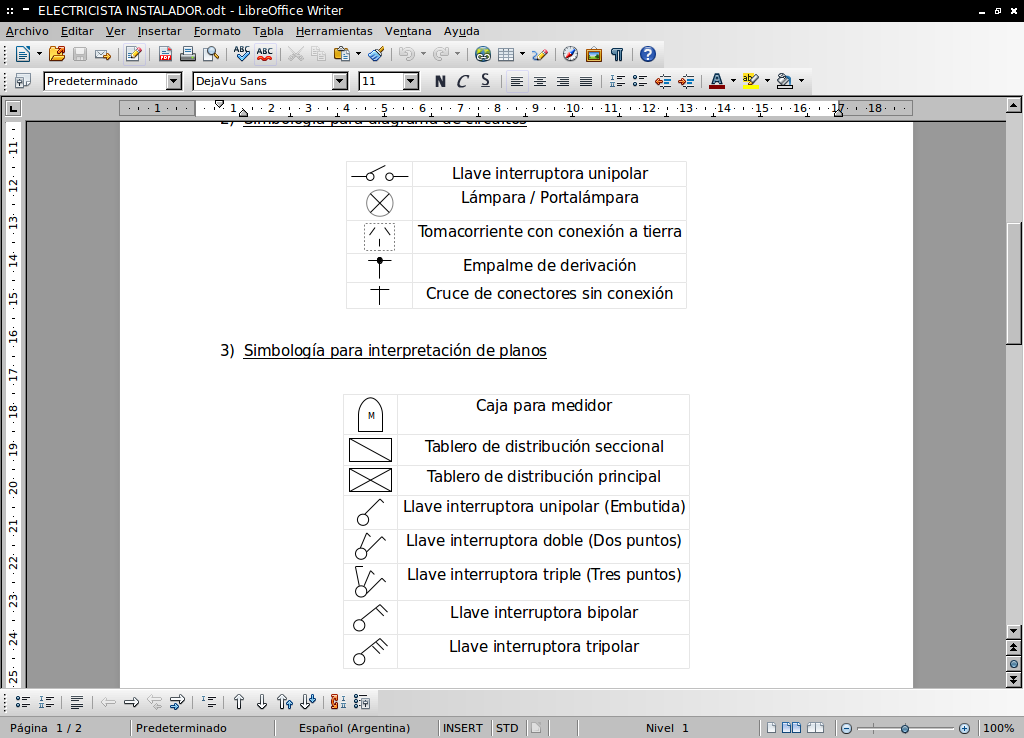1024x738 pixels.
Task: Open the Navigator compass icon
Action: click(570, 54)
